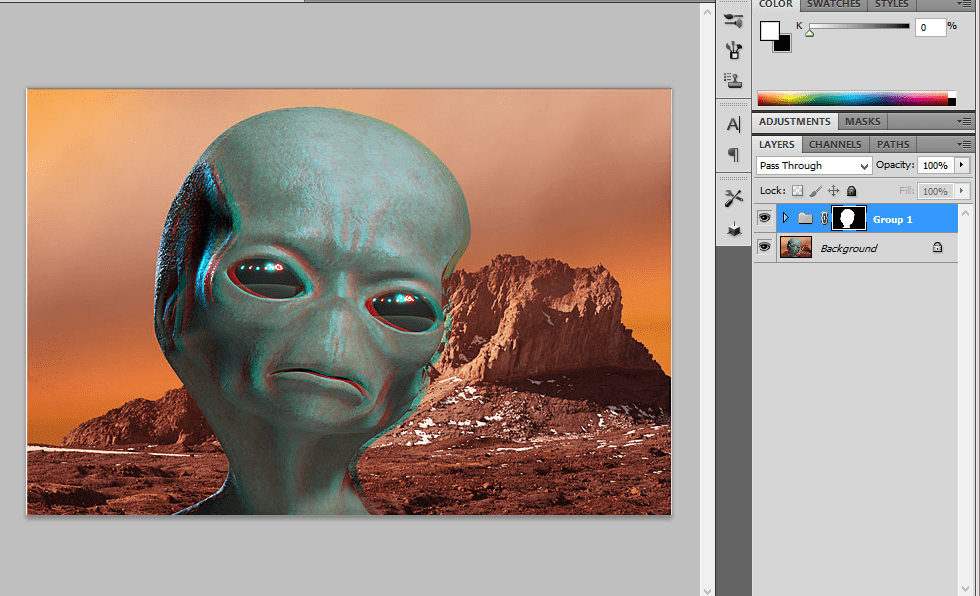Switch to the Paths tab

(893, 144)
